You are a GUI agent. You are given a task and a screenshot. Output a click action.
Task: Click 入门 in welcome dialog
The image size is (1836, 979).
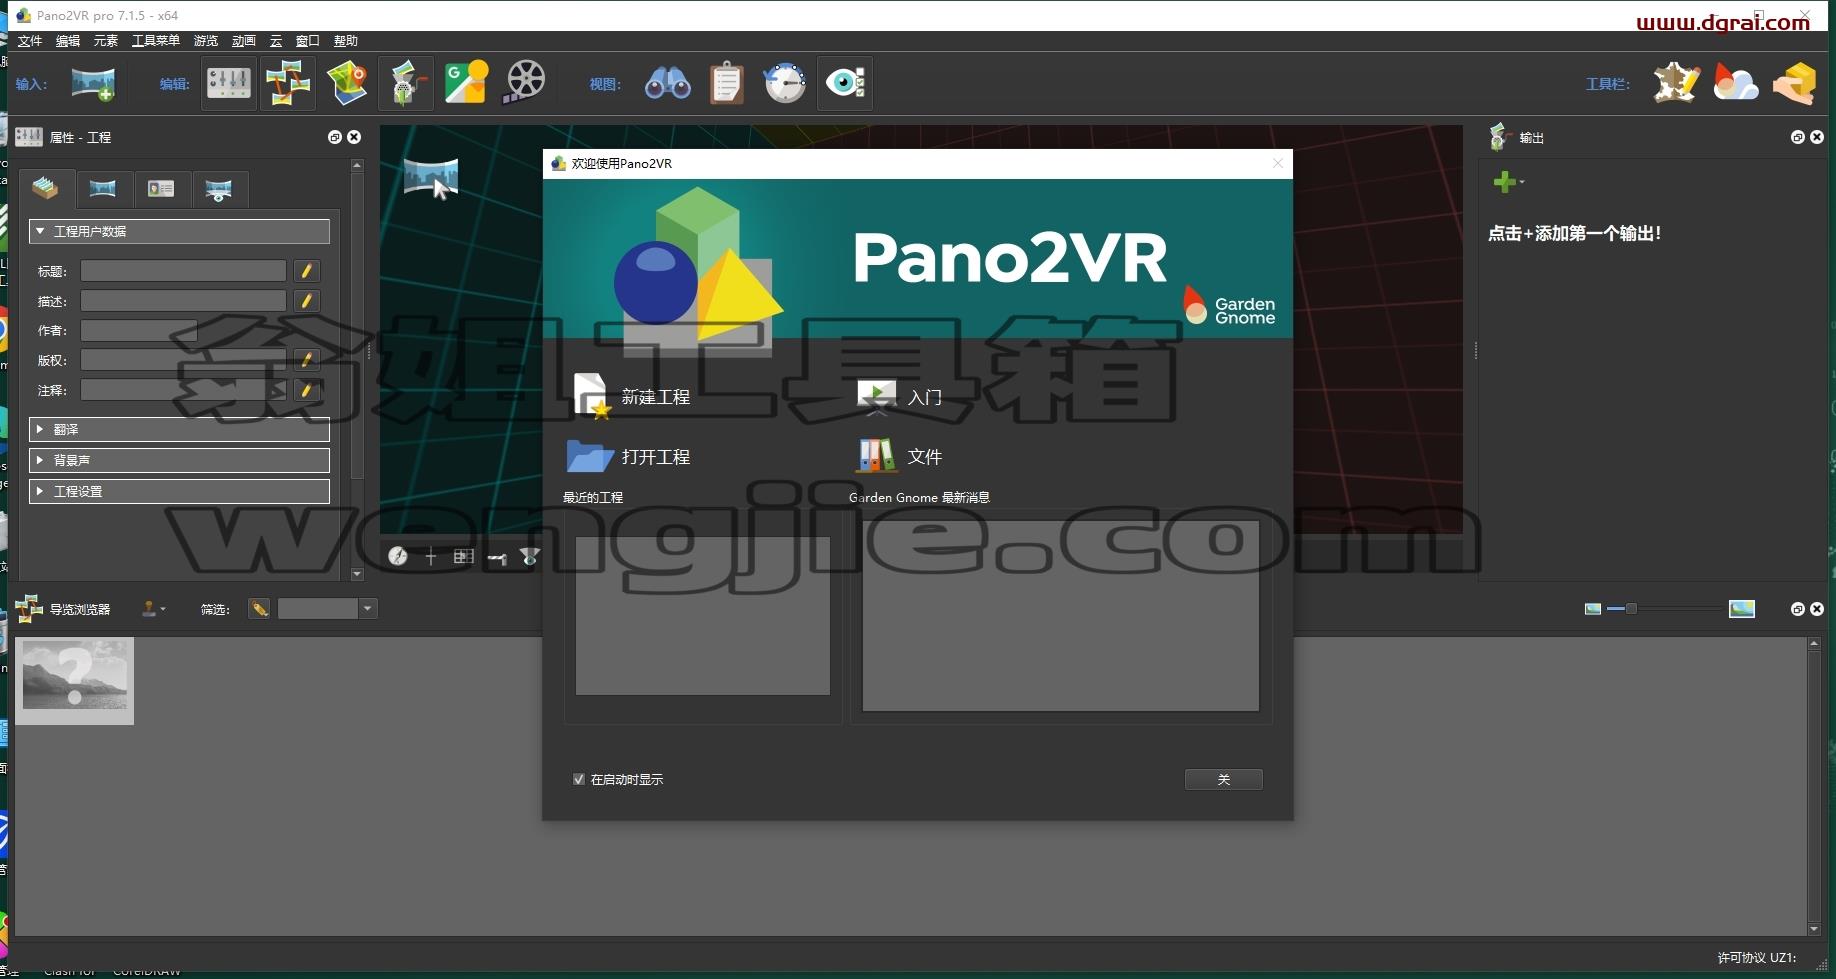coord(900,397)
